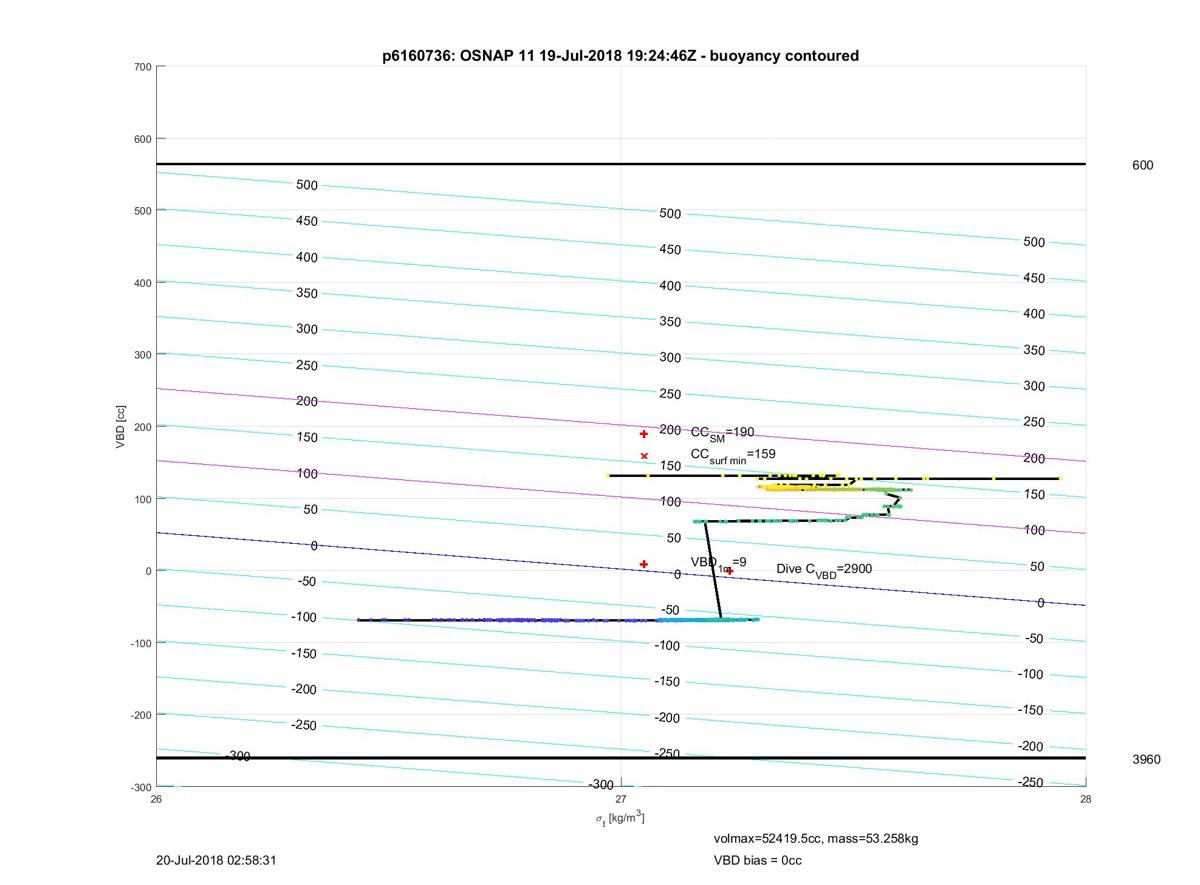Click the x-axis tick label "28"

(x=1086, y=799)
